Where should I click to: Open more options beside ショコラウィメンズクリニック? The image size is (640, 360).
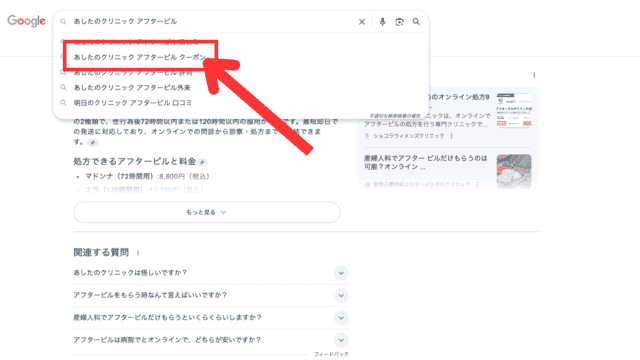click(451, 136)
